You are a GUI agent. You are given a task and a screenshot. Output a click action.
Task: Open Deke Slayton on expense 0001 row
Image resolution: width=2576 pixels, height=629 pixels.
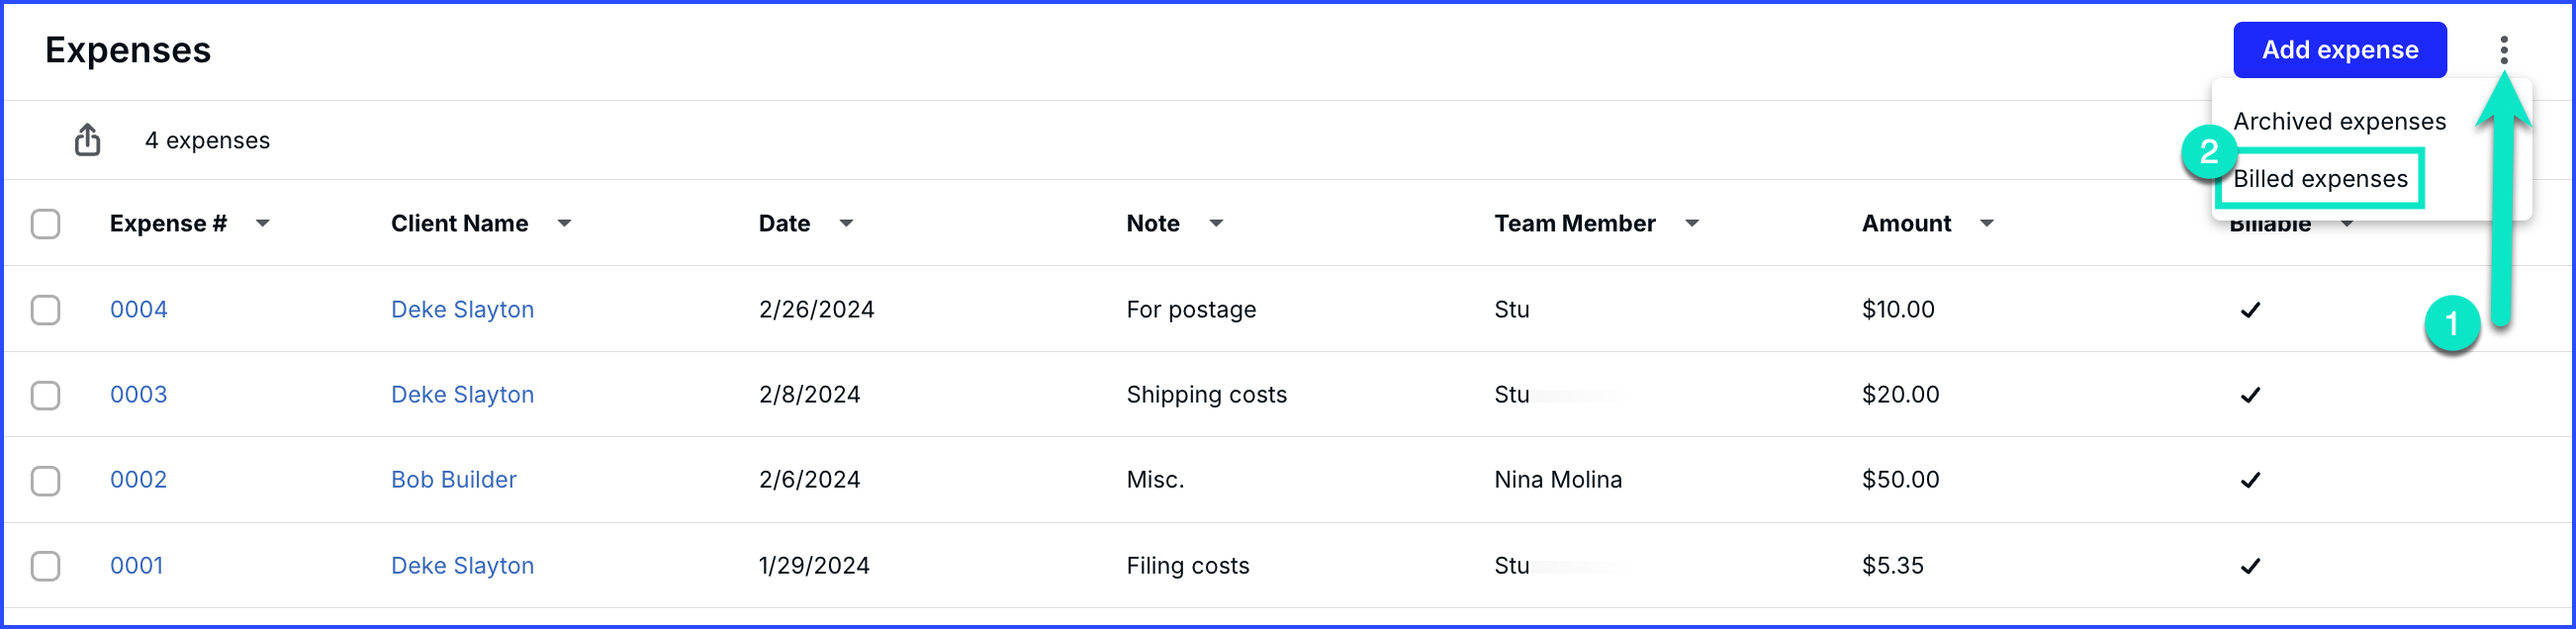point(462,565)
